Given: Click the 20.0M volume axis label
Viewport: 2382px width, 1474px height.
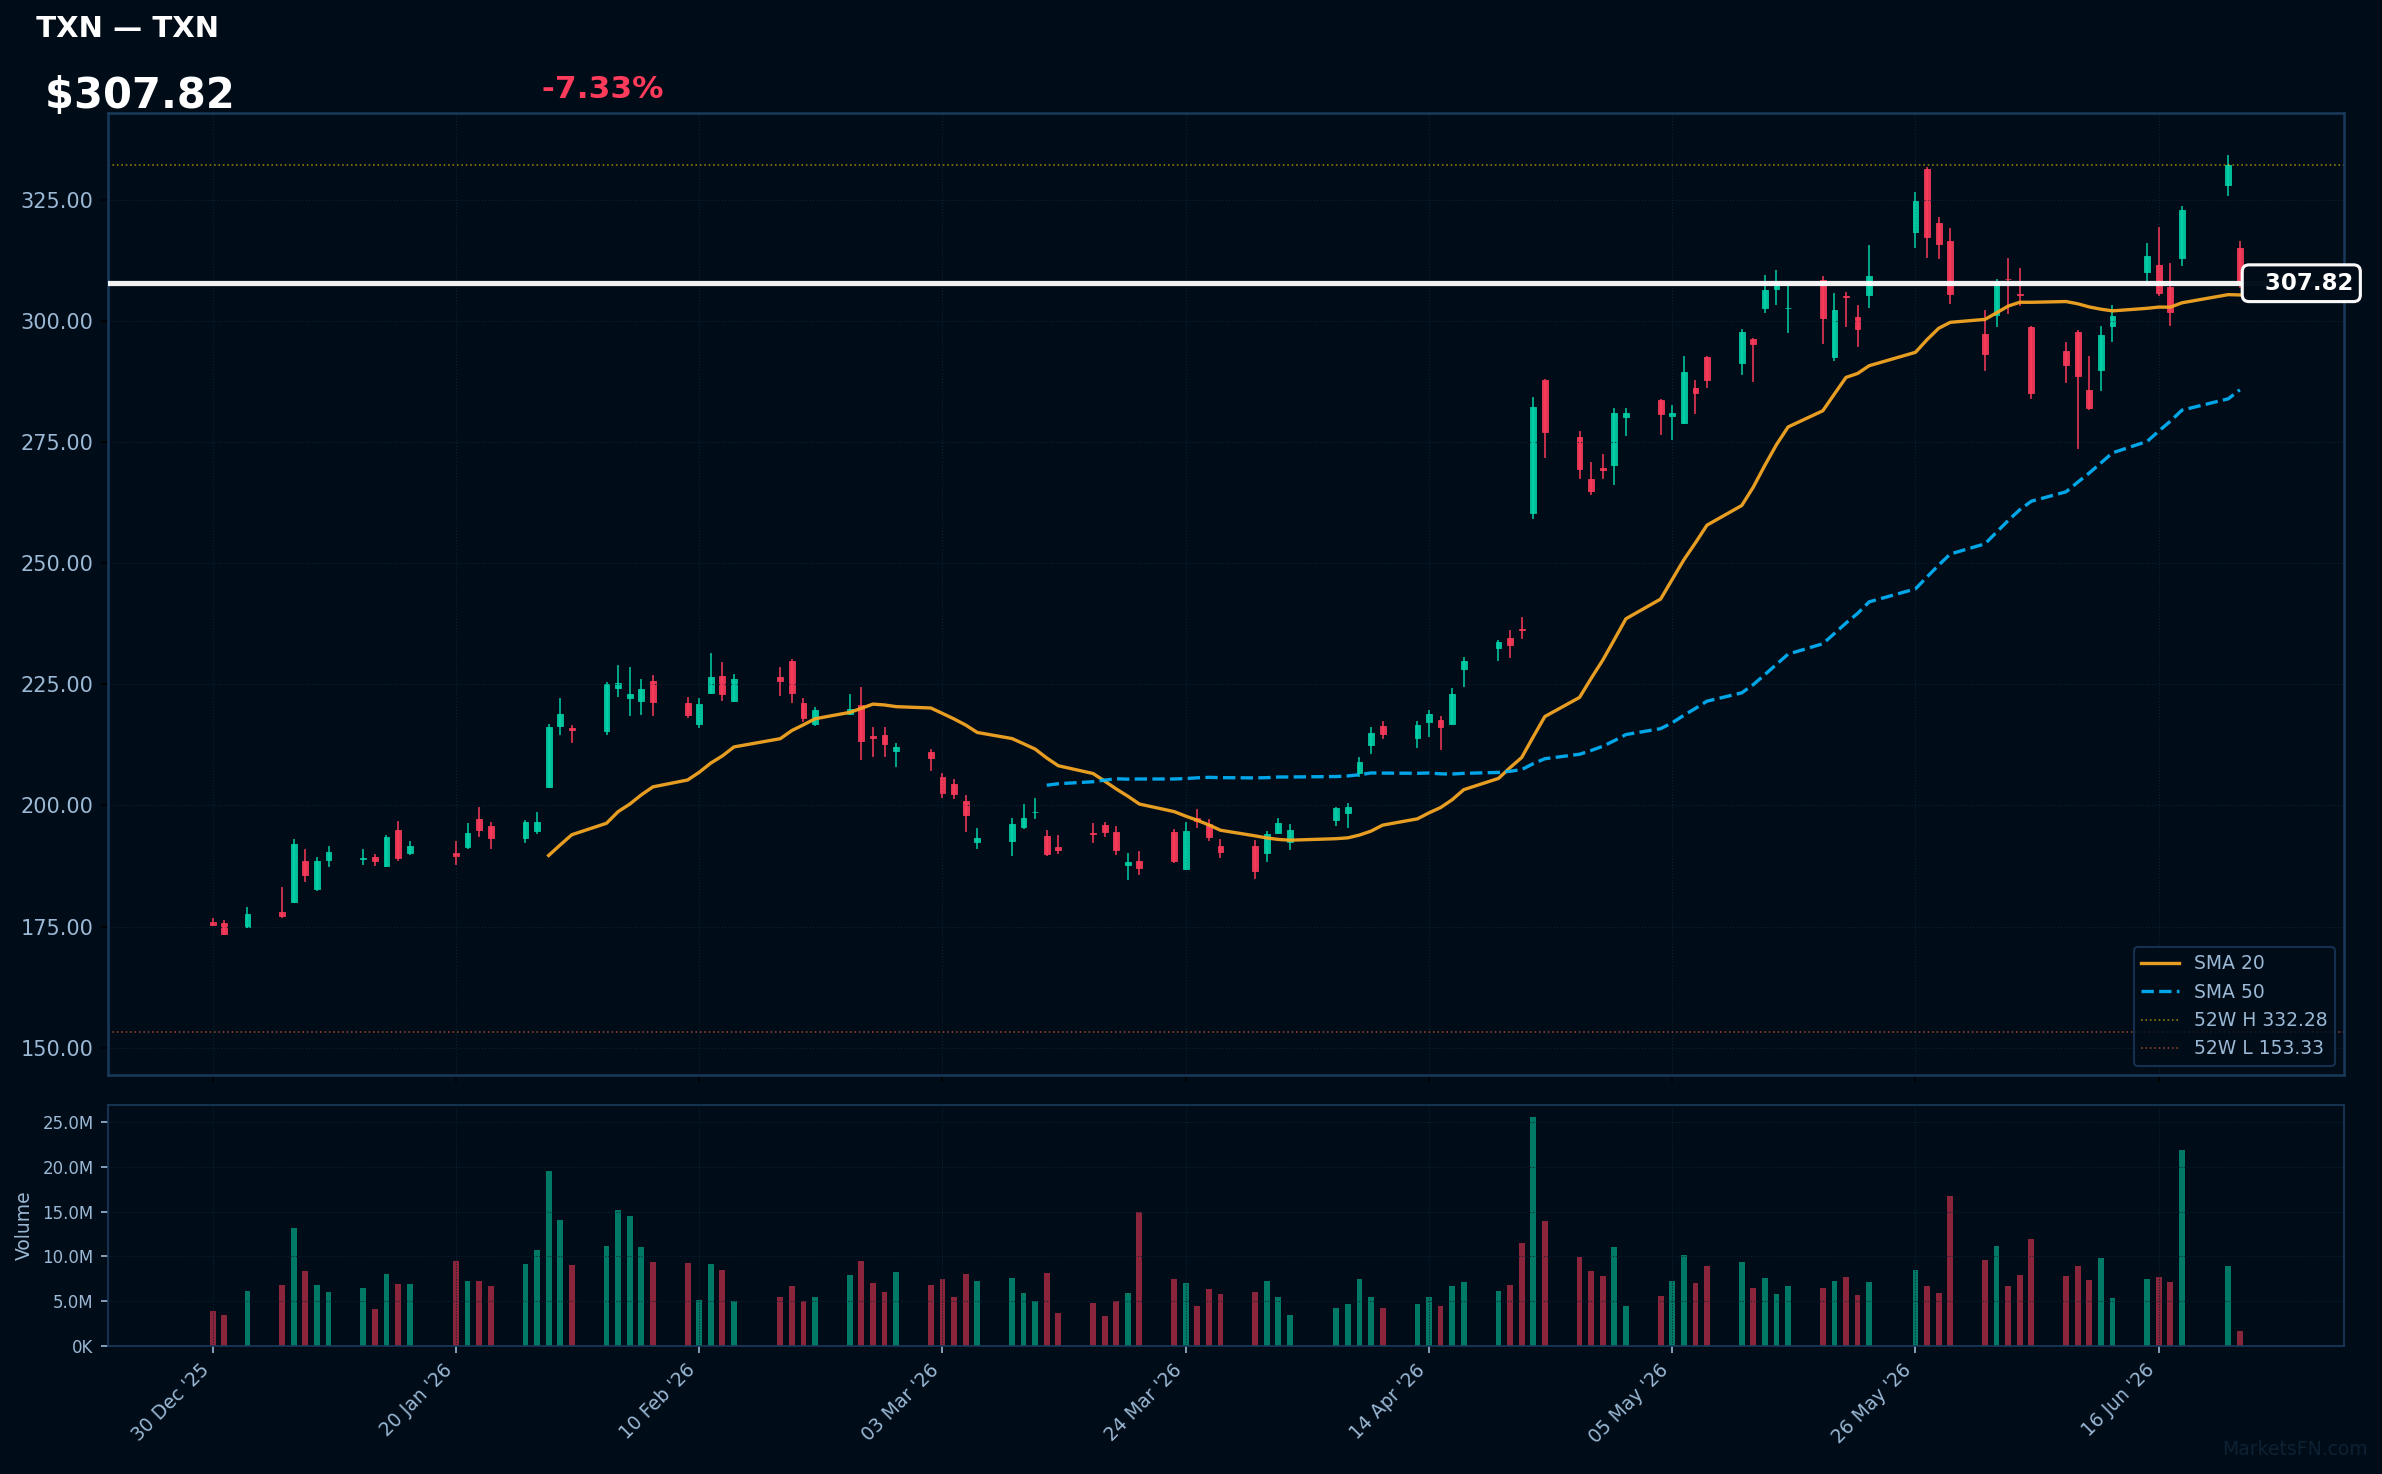Looking at the screenshot, I should click(68, 1168).
